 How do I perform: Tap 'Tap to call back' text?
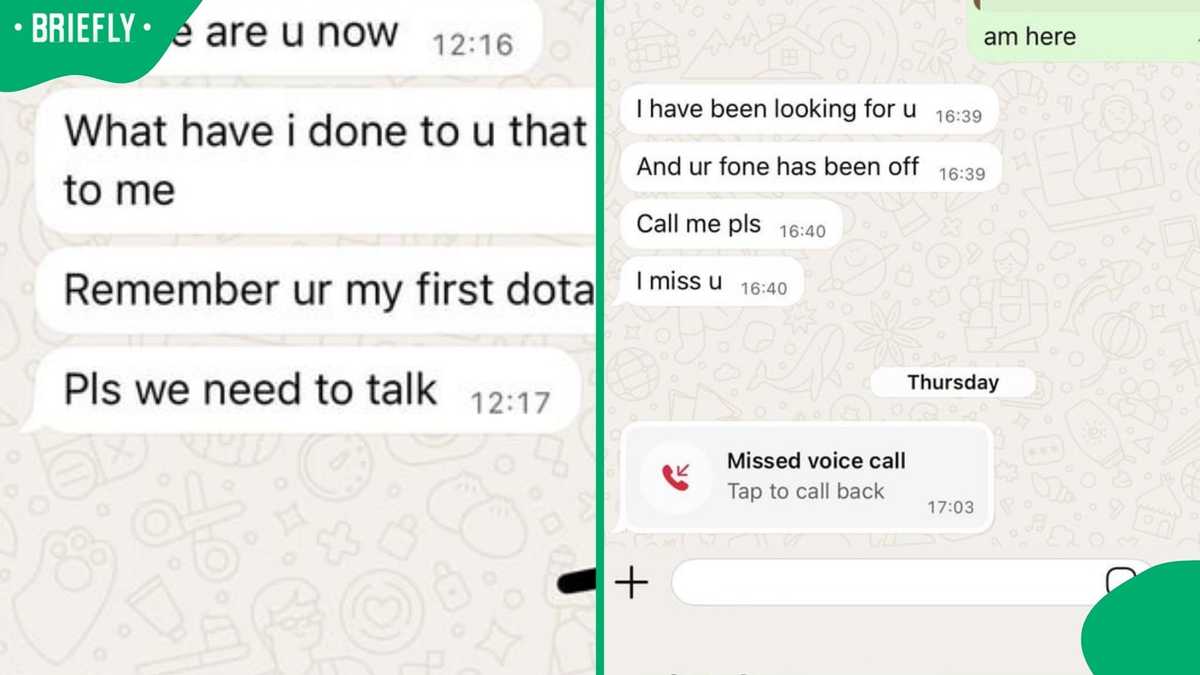click(805, 491)
